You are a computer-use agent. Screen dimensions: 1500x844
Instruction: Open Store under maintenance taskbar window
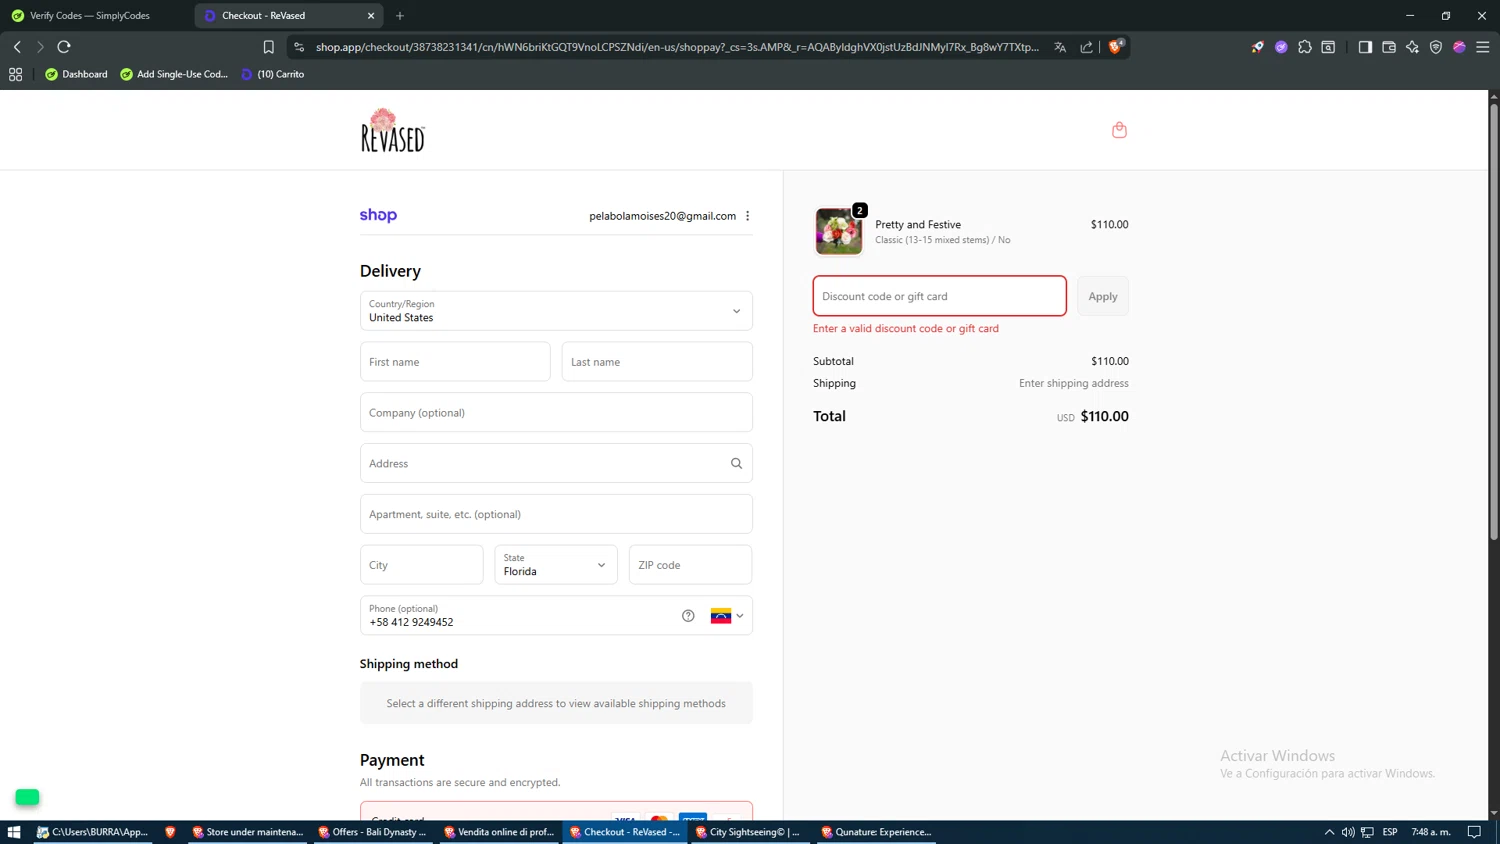(248, 832)
